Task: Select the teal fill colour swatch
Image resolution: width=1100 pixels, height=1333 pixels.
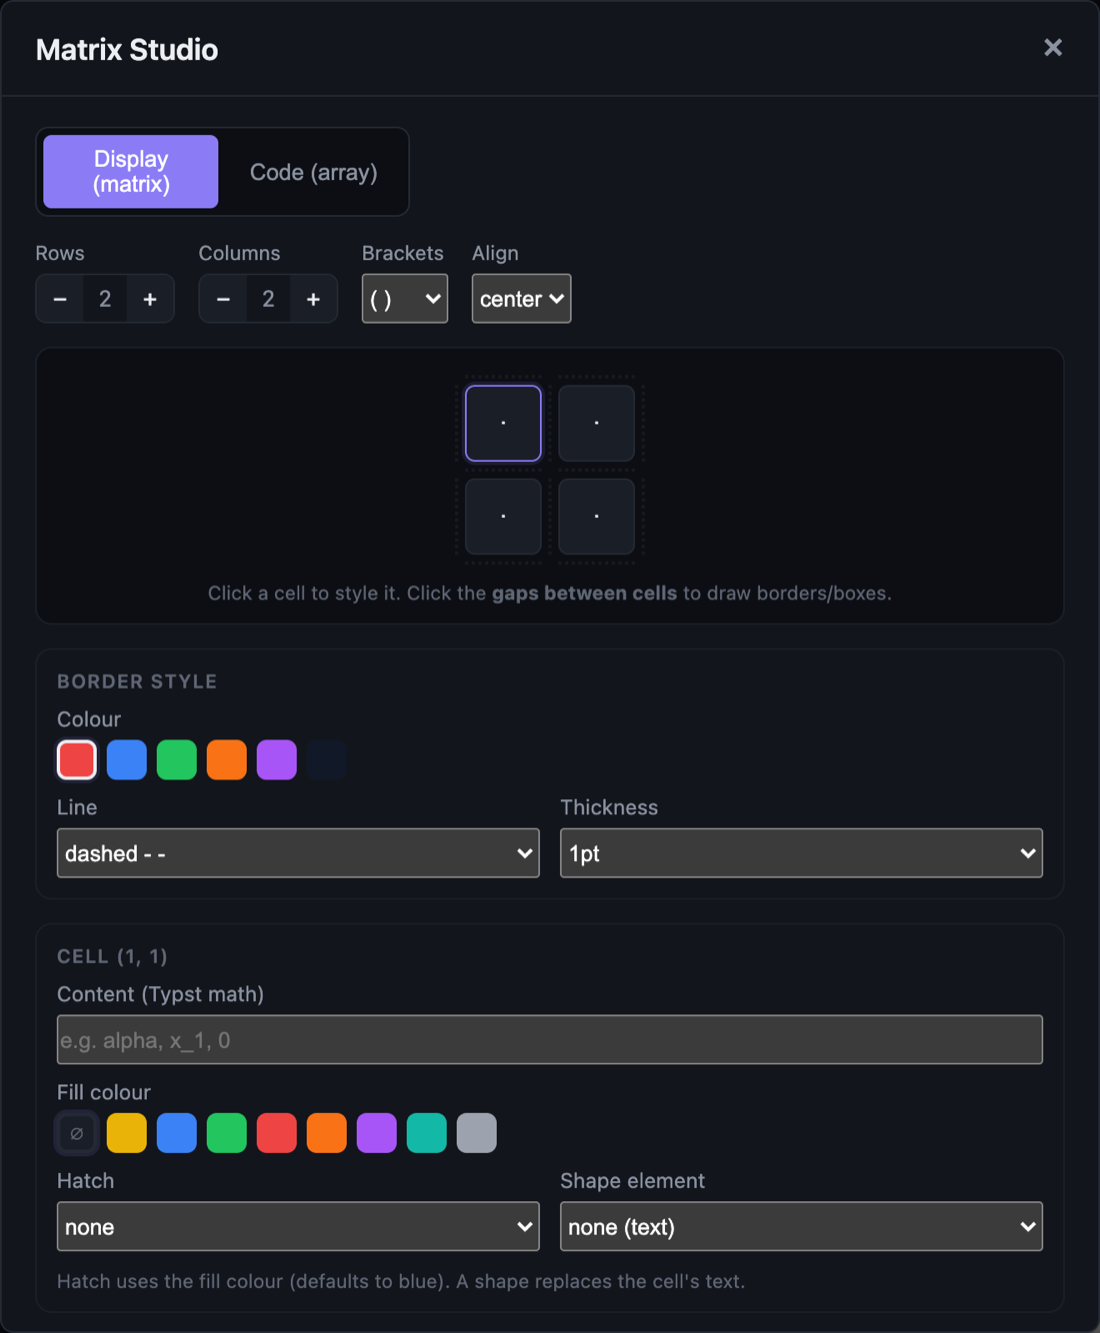Action: click(427, 1133)
